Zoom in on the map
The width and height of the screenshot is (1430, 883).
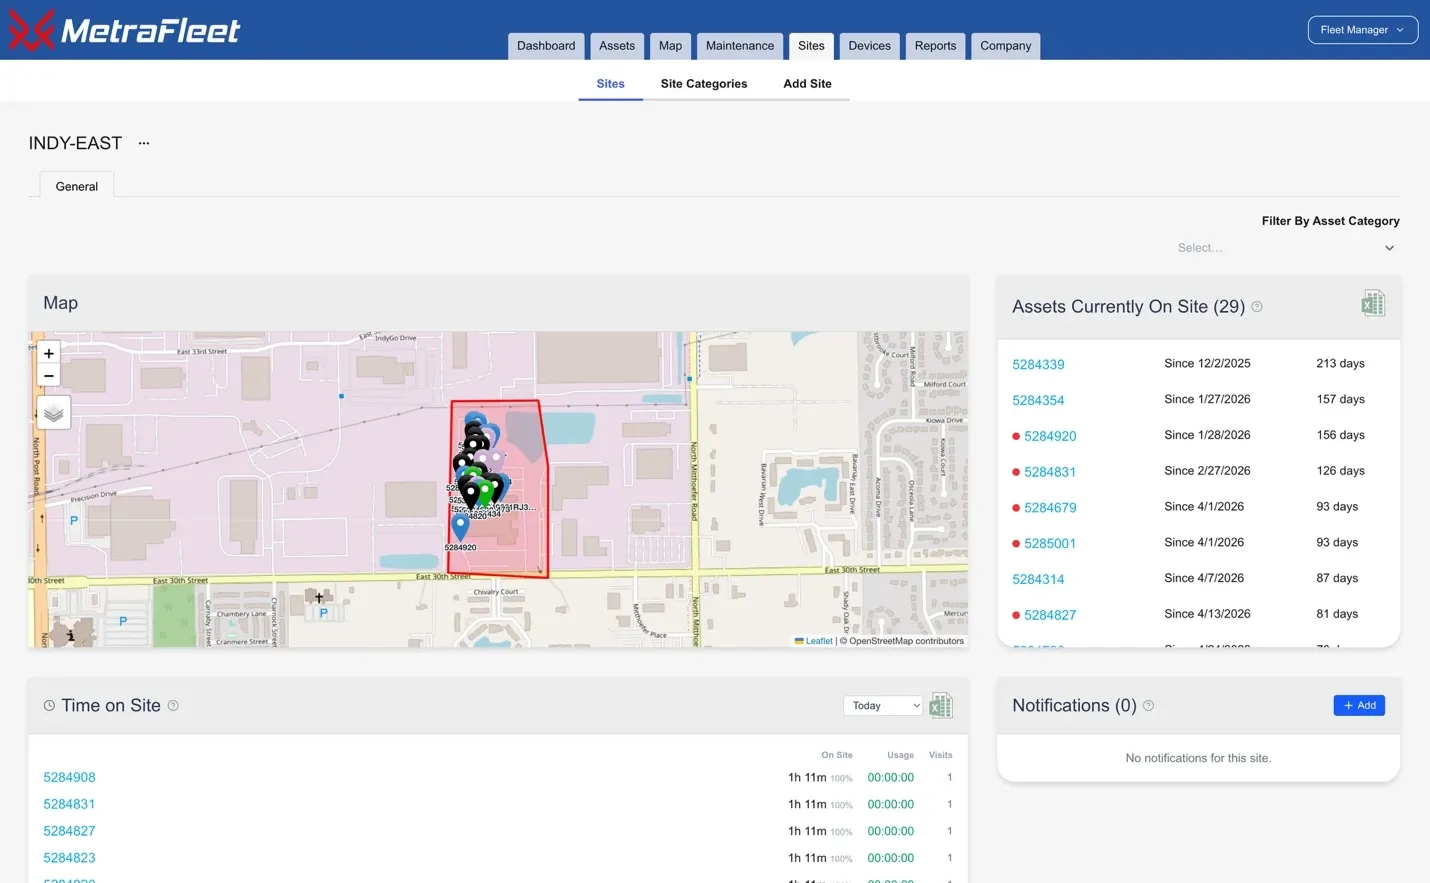point(49,353)
